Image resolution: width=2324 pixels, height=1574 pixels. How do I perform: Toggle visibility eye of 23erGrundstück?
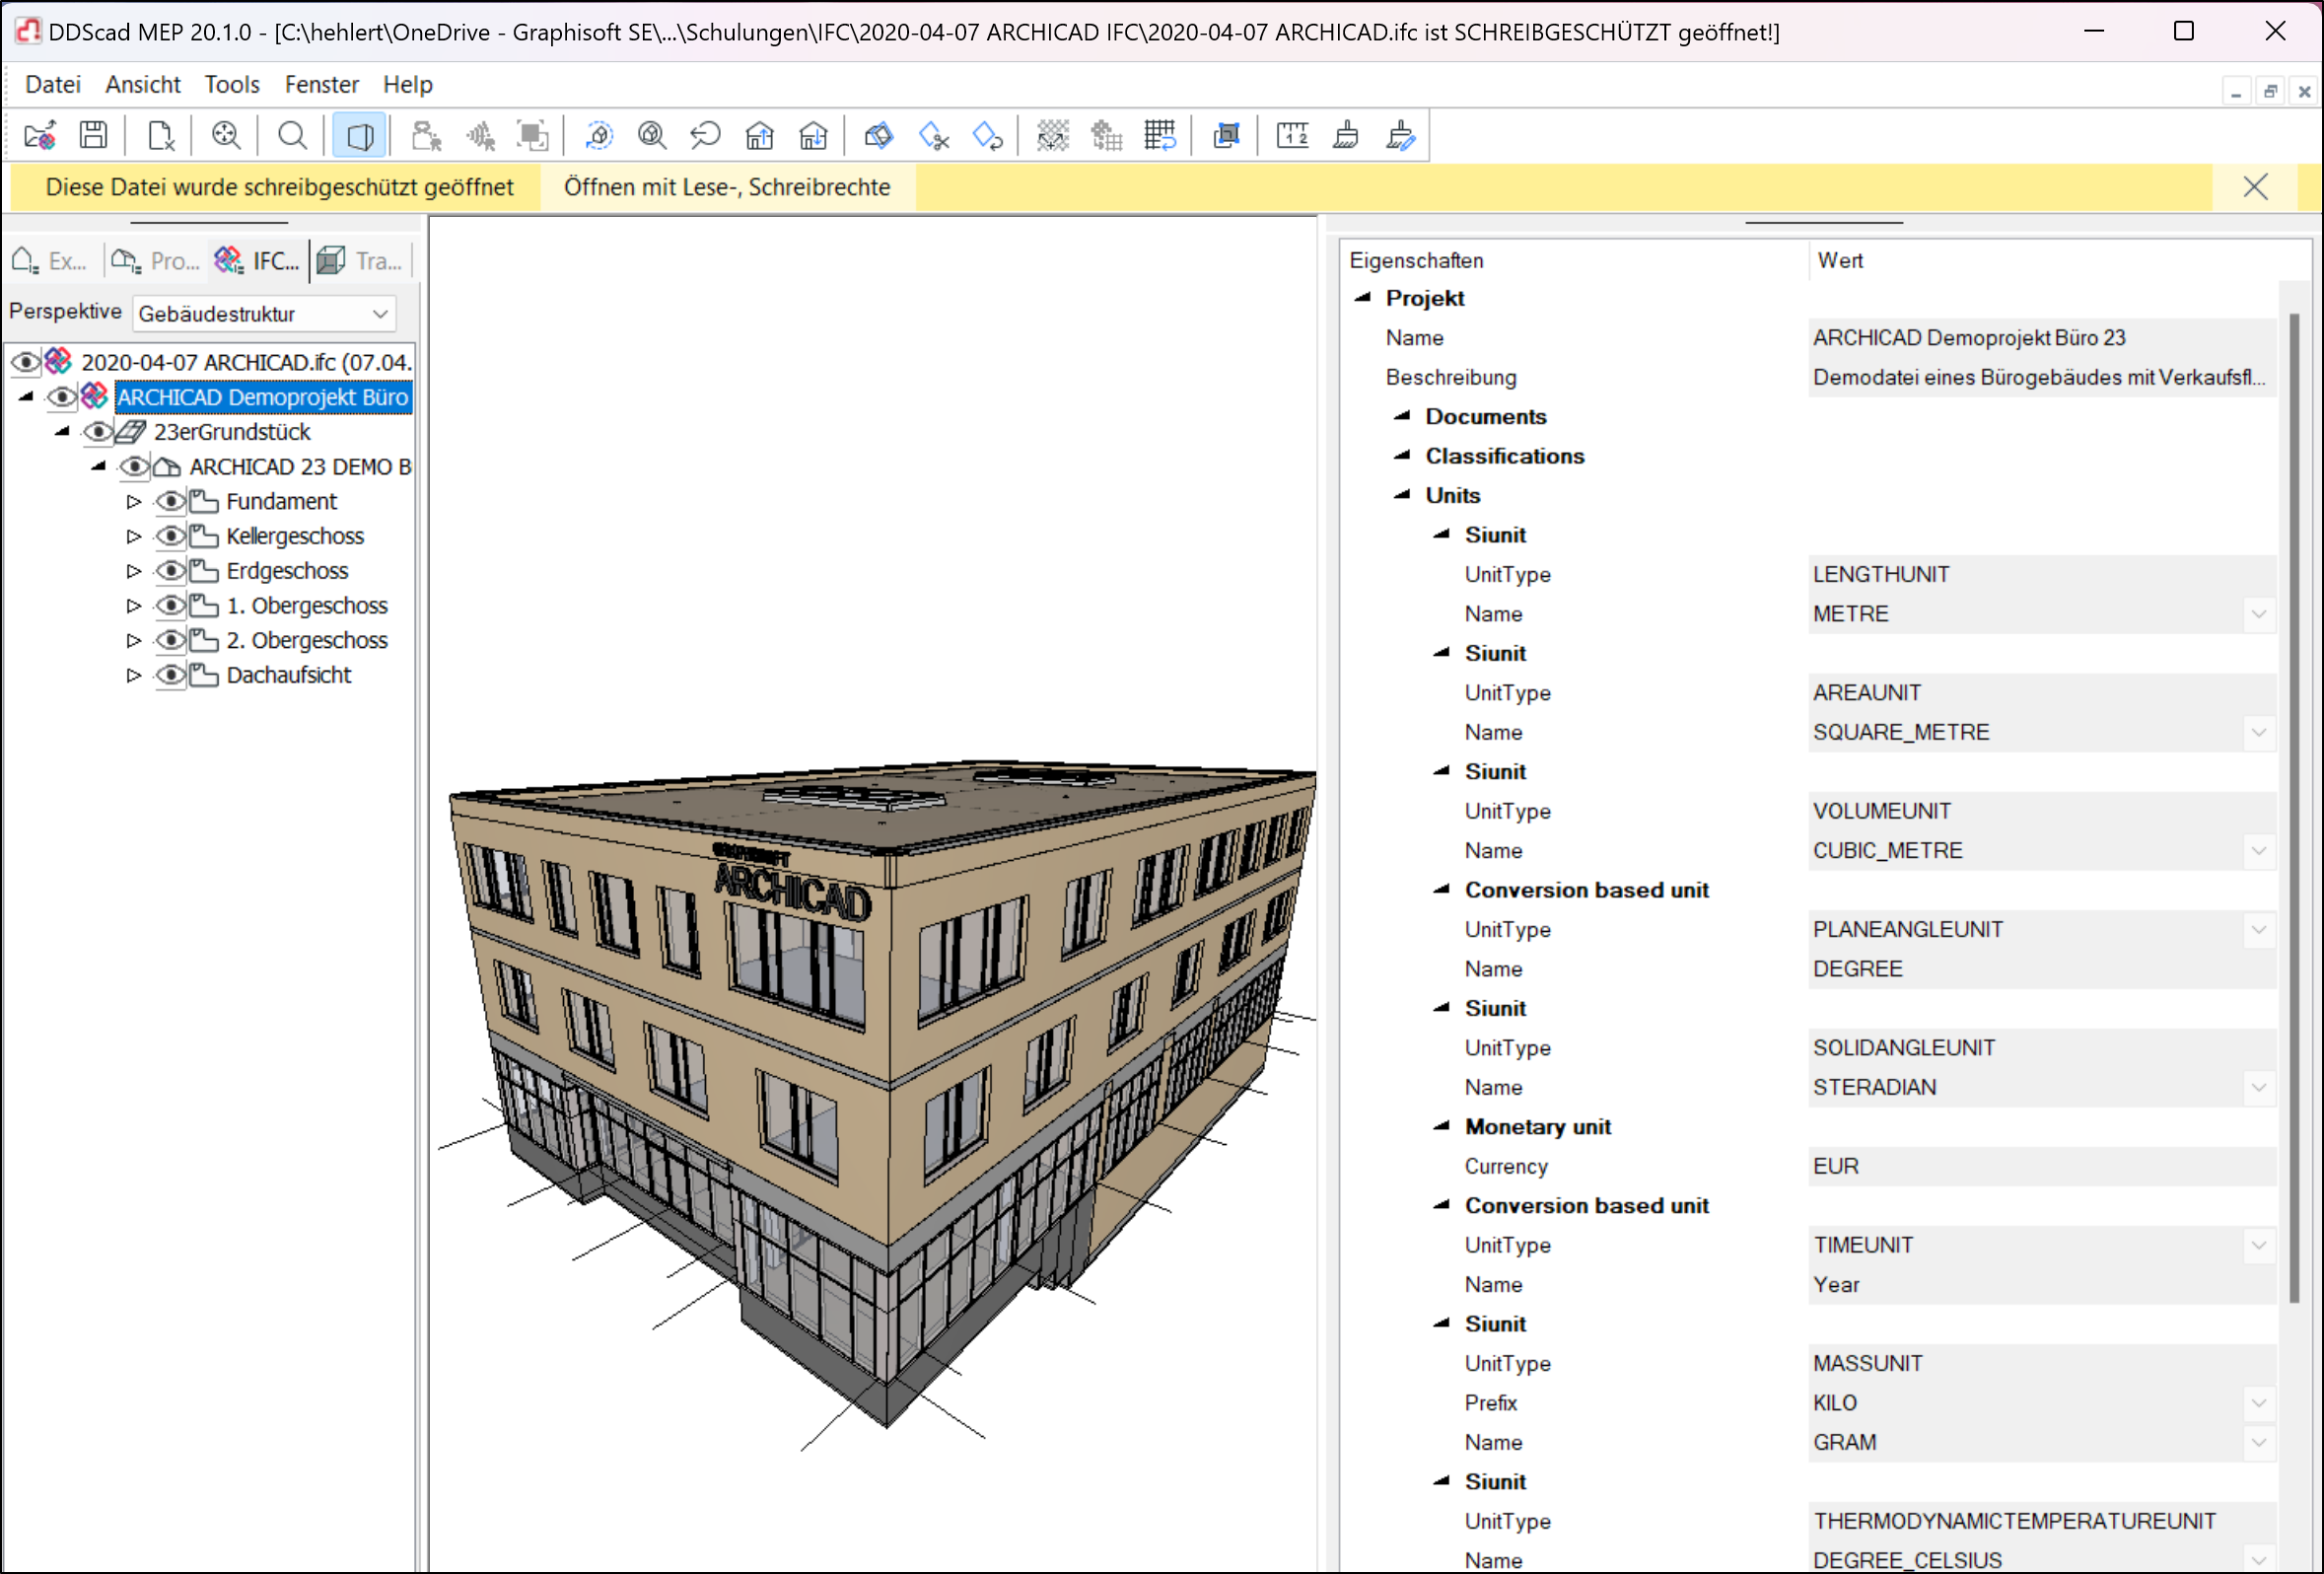coord(98,432)
